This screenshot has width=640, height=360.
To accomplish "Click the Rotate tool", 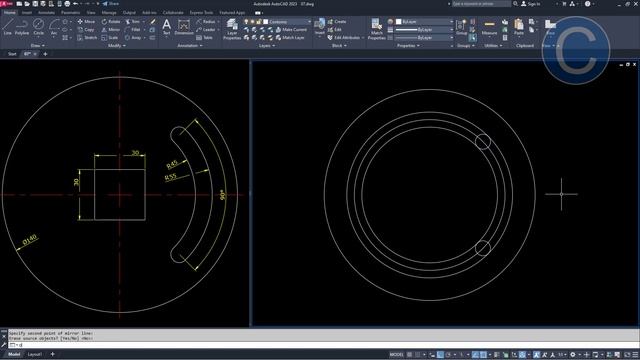I will (x=111, y=21).
